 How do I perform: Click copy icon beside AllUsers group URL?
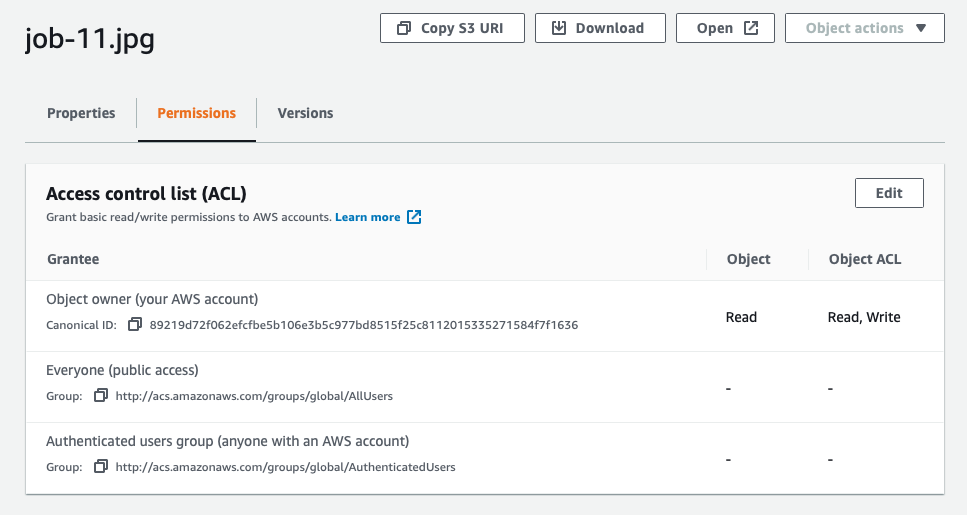101,396
